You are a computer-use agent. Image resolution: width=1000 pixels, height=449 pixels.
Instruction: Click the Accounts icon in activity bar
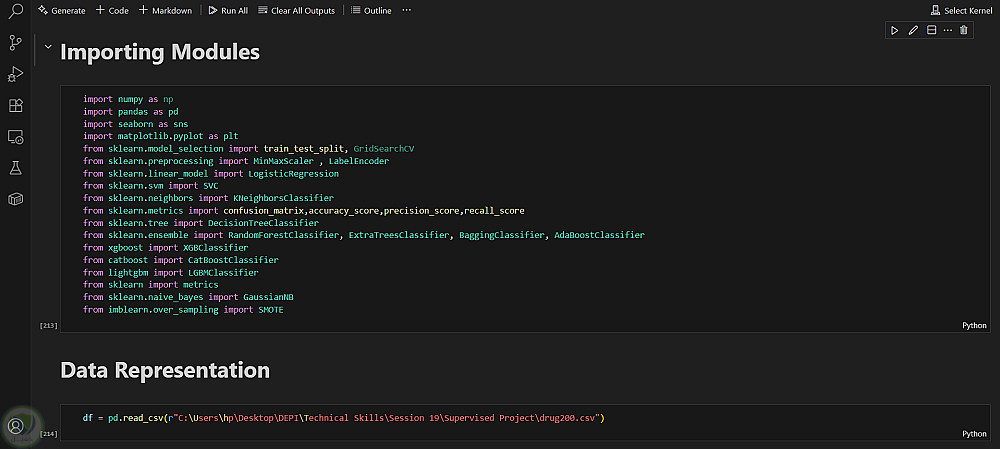coord(16,425)
